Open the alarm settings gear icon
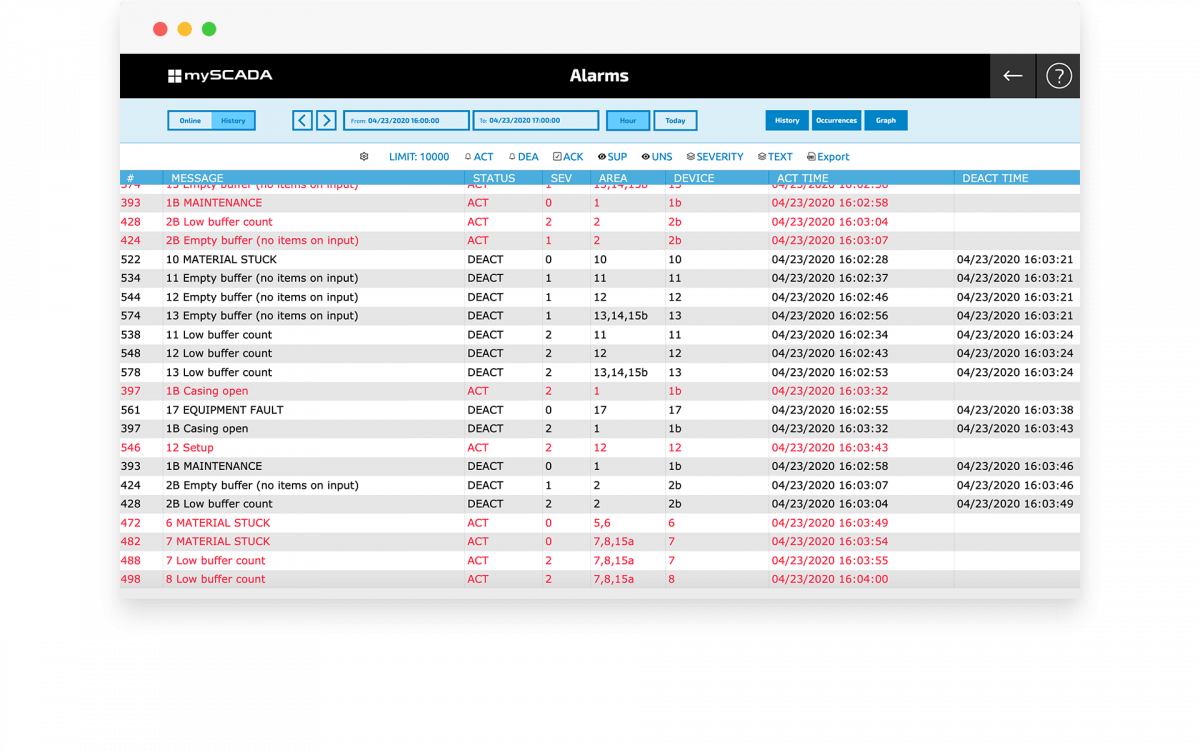Viewport: 1200px width, 750px height. click(364, 157)
